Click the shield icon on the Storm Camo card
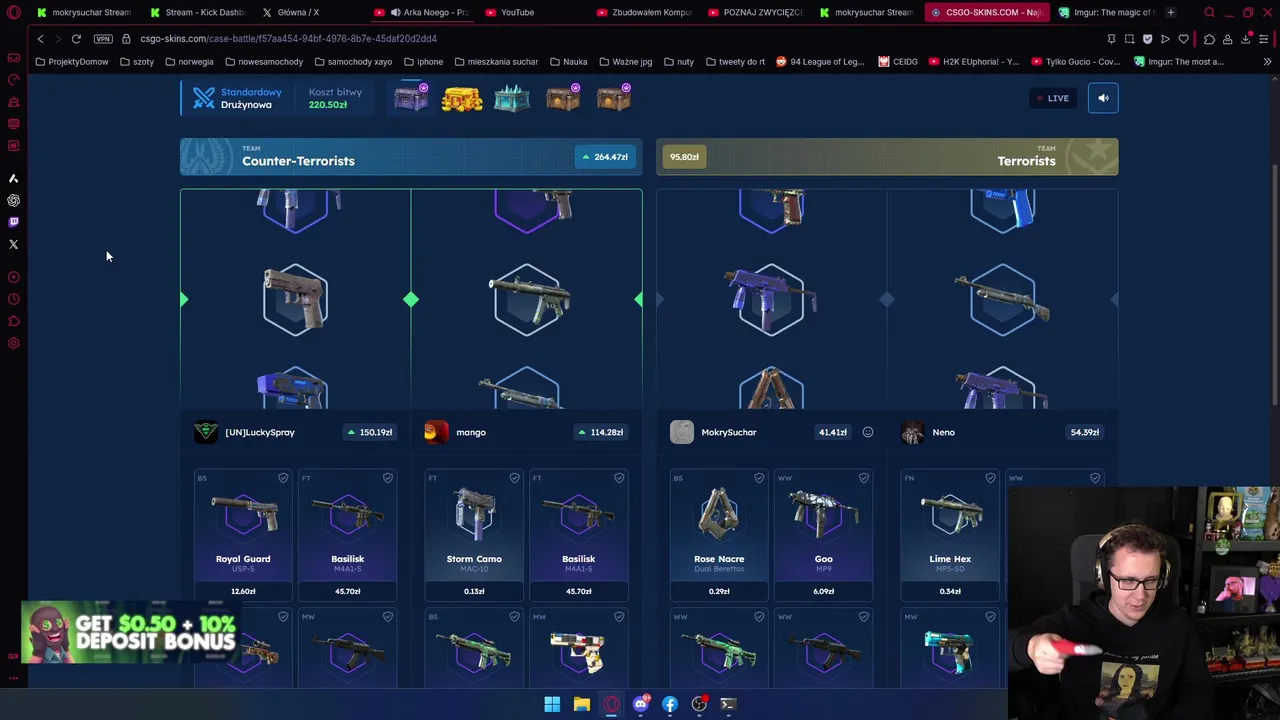Image resolution: width=1280 pixels, height=720 pixels. point(514,479)
